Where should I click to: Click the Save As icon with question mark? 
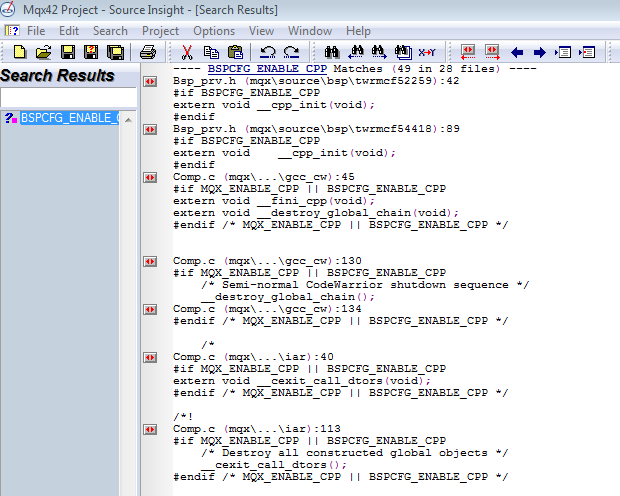[91, 52]
